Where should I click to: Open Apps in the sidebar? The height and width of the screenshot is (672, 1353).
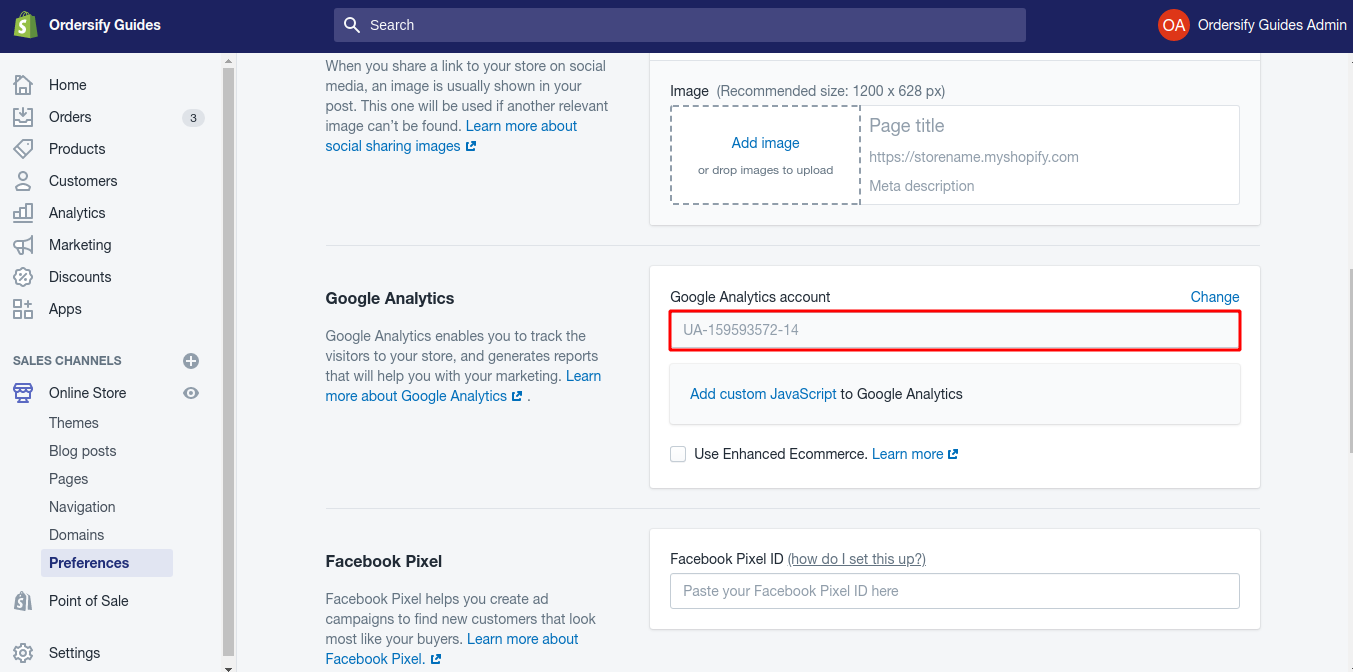(65, 309)
